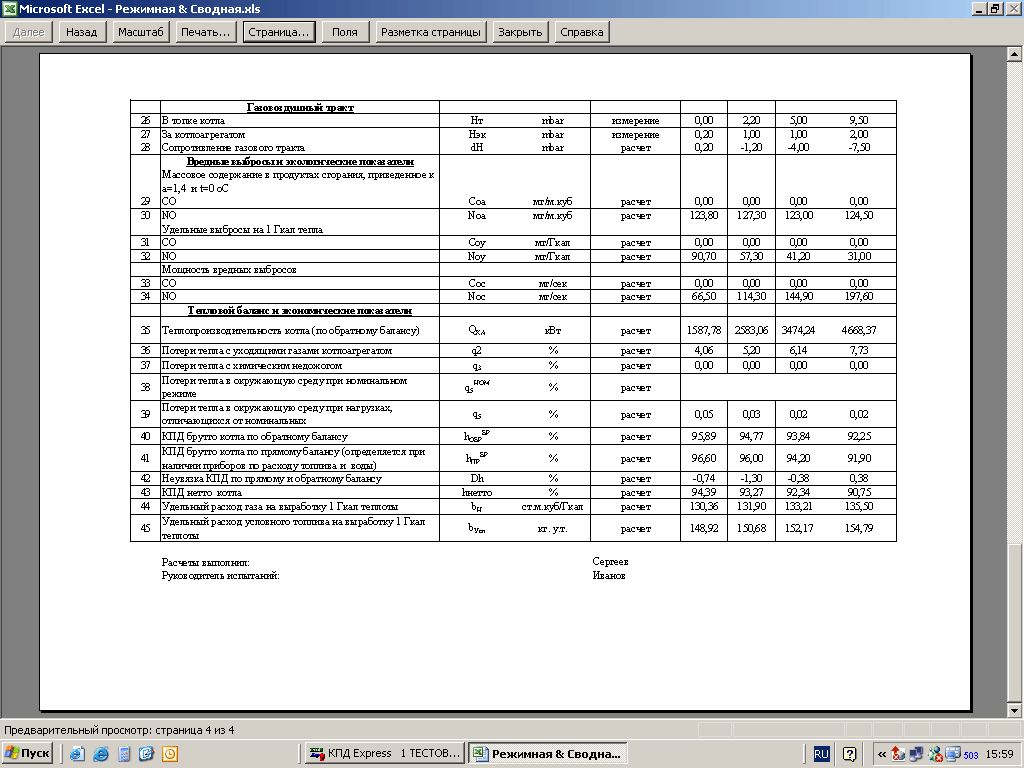Close print preview with Закрыть button
This screenshot has width=1024, height=768.
pos(520,32)
